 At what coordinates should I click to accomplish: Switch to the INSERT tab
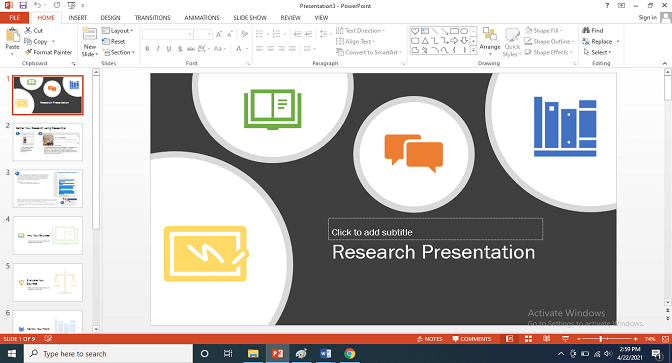[x=78, y=18]
